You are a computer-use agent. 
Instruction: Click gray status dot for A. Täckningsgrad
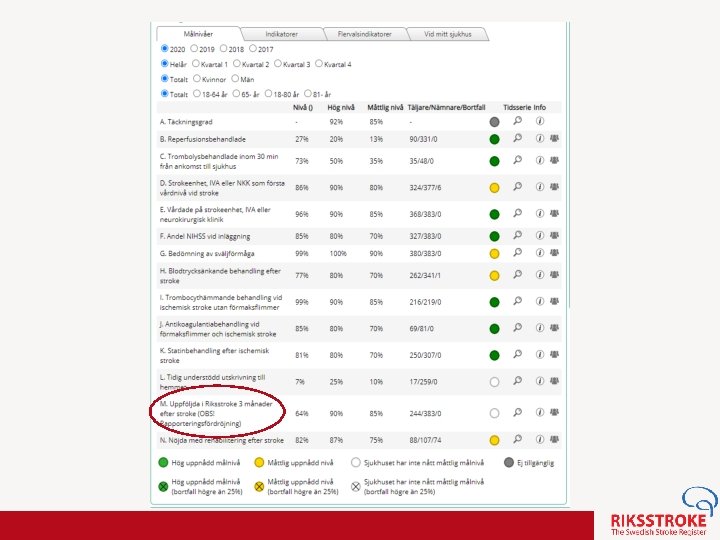click(x=495, y=122)
